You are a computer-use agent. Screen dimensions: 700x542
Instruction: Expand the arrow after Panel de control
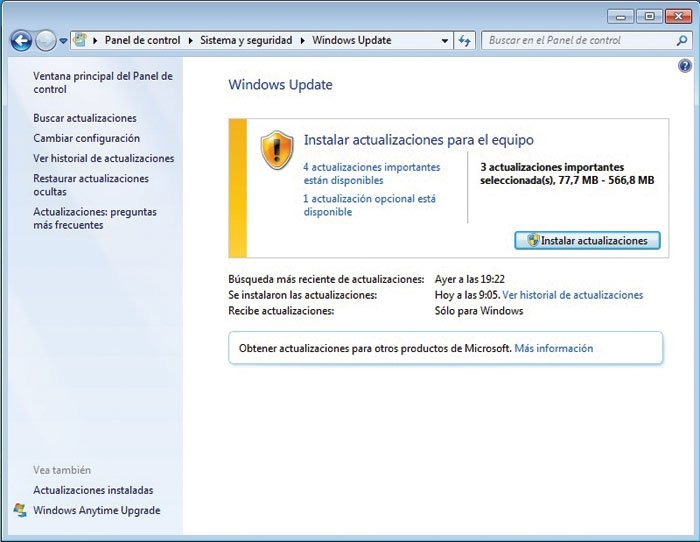[191, 41]
